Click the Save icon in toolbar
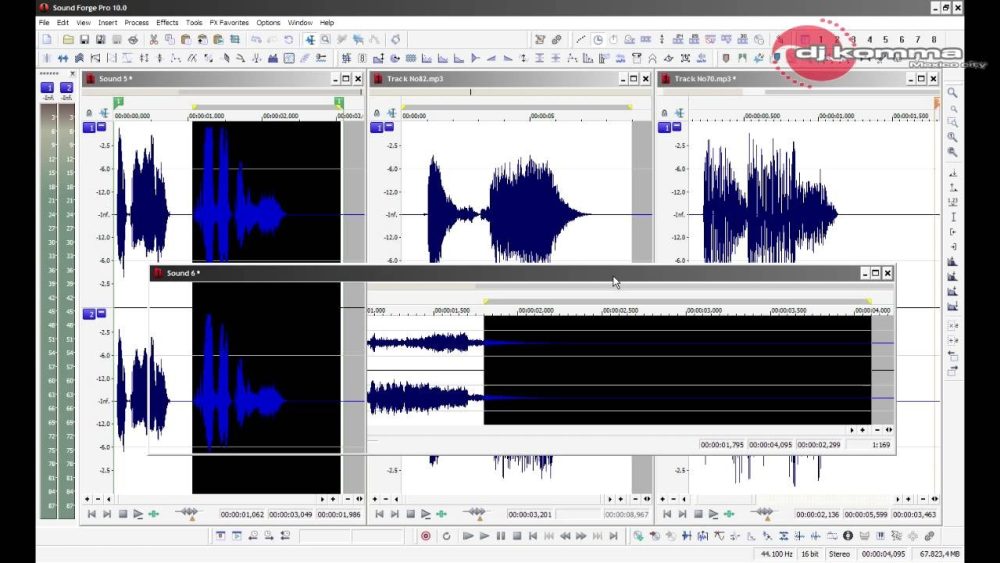This screenshot has width=1000, height=563. [x=85, y=40]
